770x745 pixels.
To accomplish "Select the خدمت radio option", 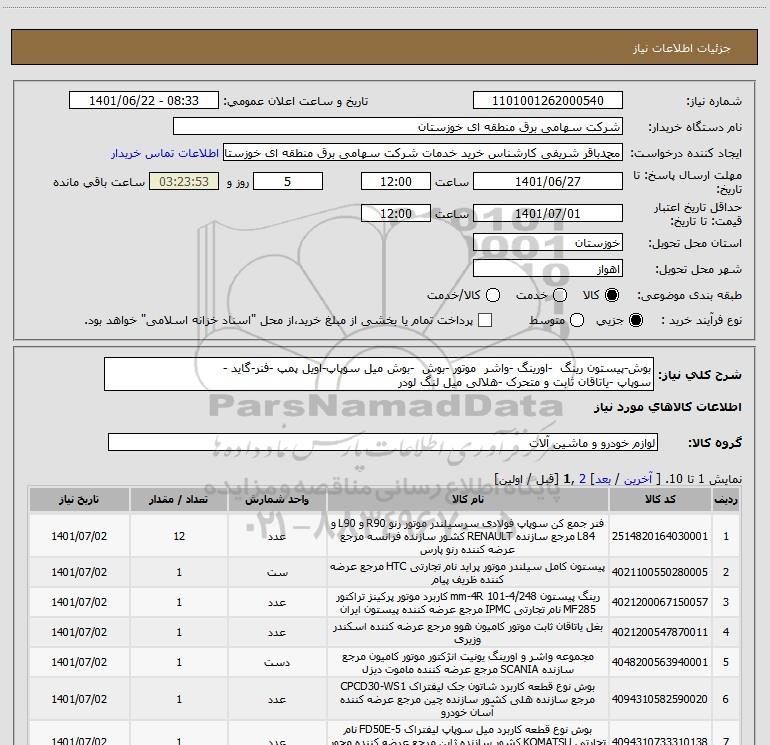I will click(550, 295).
